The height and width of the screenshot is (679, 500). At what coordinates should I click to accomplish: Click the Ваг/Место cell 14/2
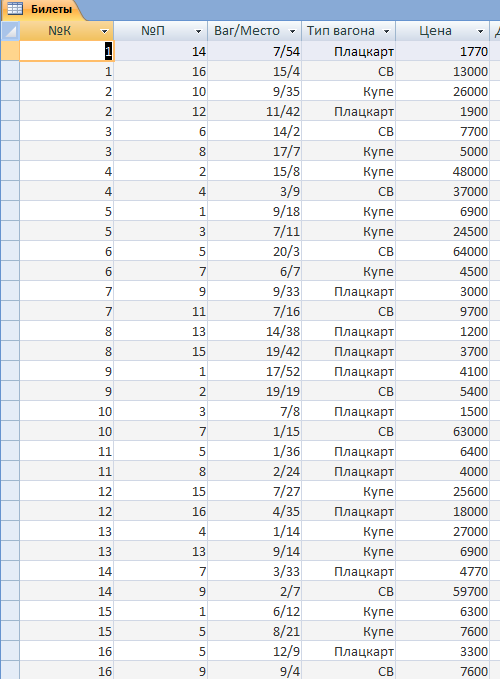[x=255, y=131]
